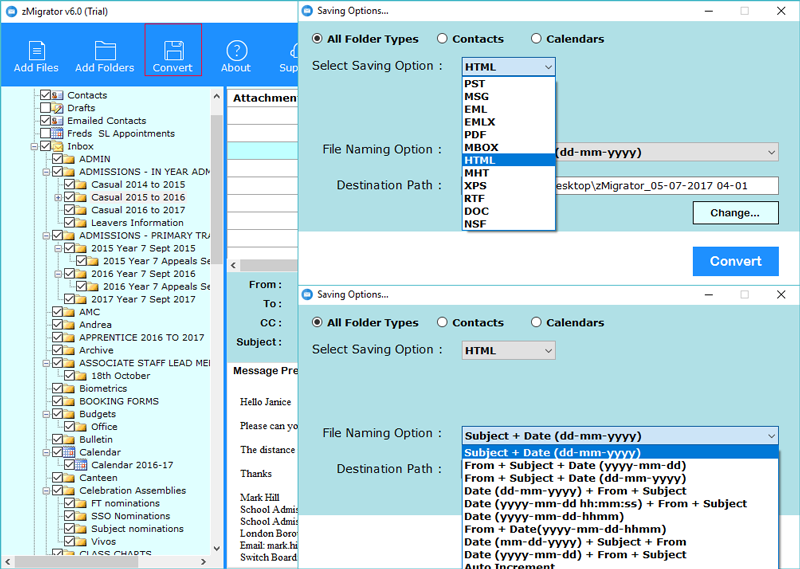Select Calendars radio in lower Saving Options
Screen dimensions: 800x569
pyautogui.click(x=536, y=322)
